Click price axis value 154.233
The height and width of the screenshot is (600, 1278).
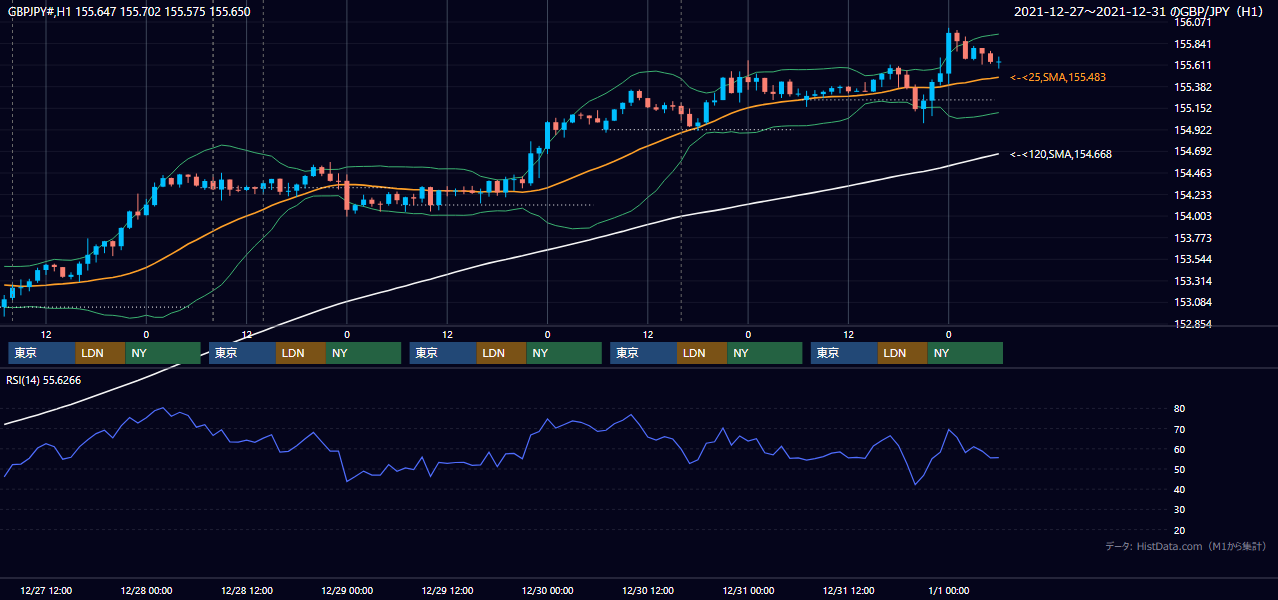[1193, 195]
